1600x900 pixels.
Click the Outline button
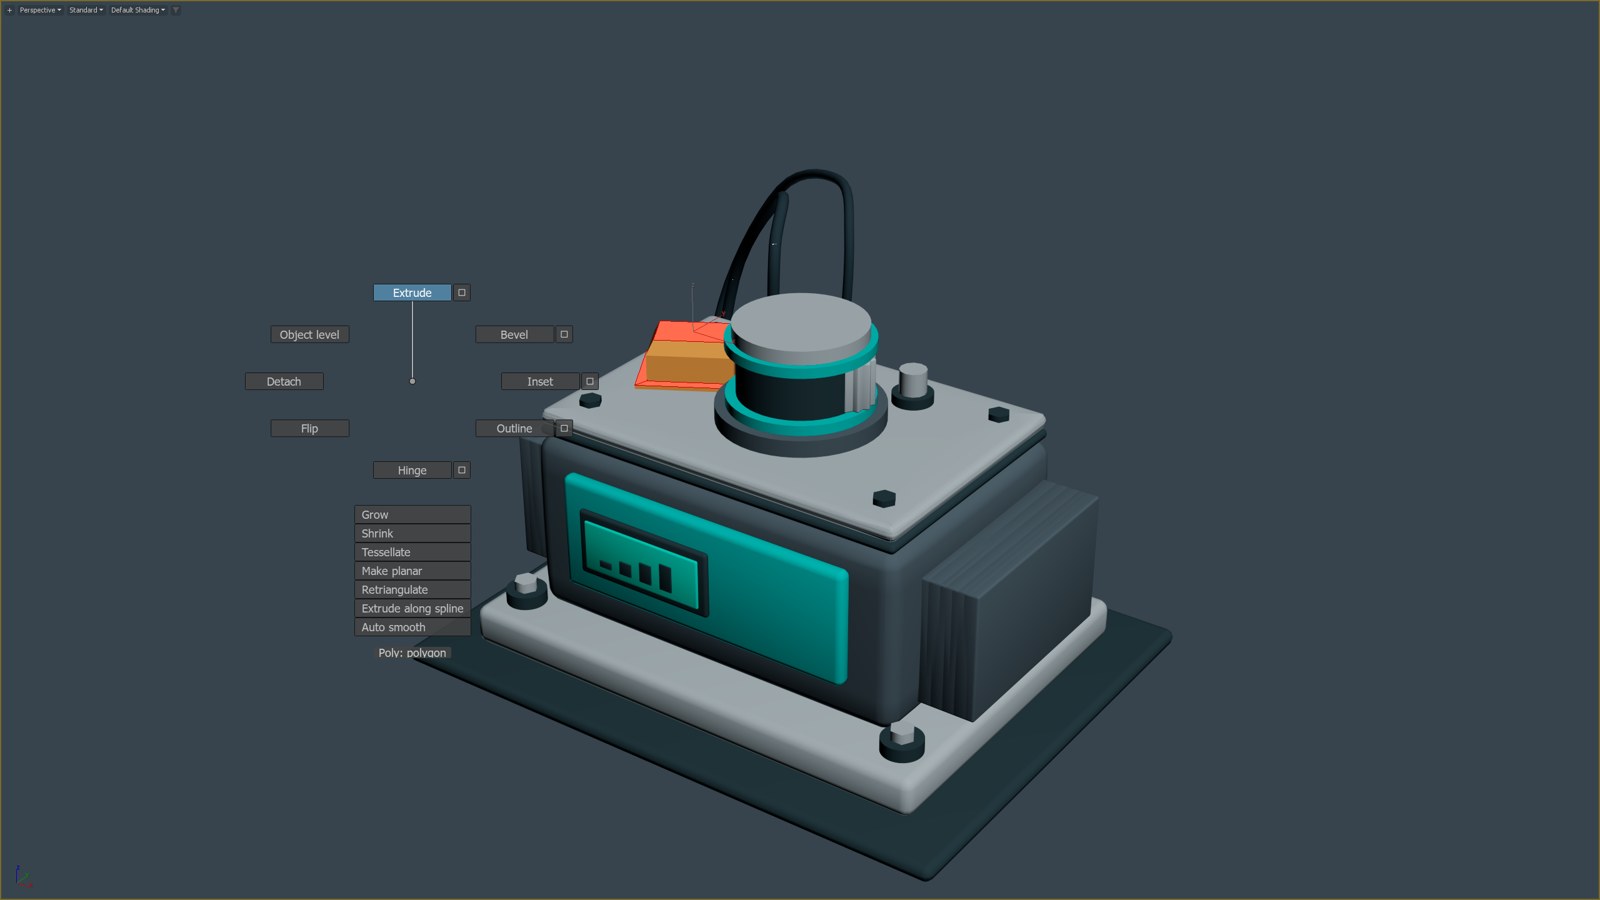point(514,429)
